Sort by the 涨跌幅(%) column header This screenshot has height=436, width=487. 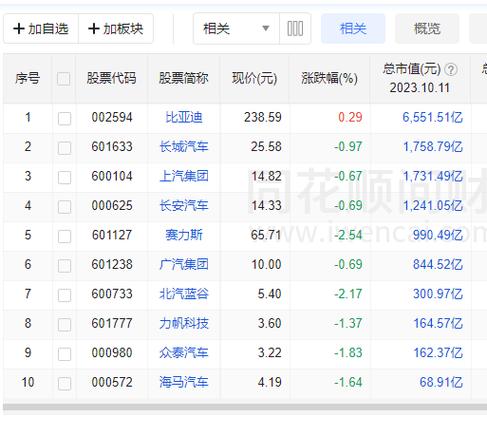click(329, 78)
